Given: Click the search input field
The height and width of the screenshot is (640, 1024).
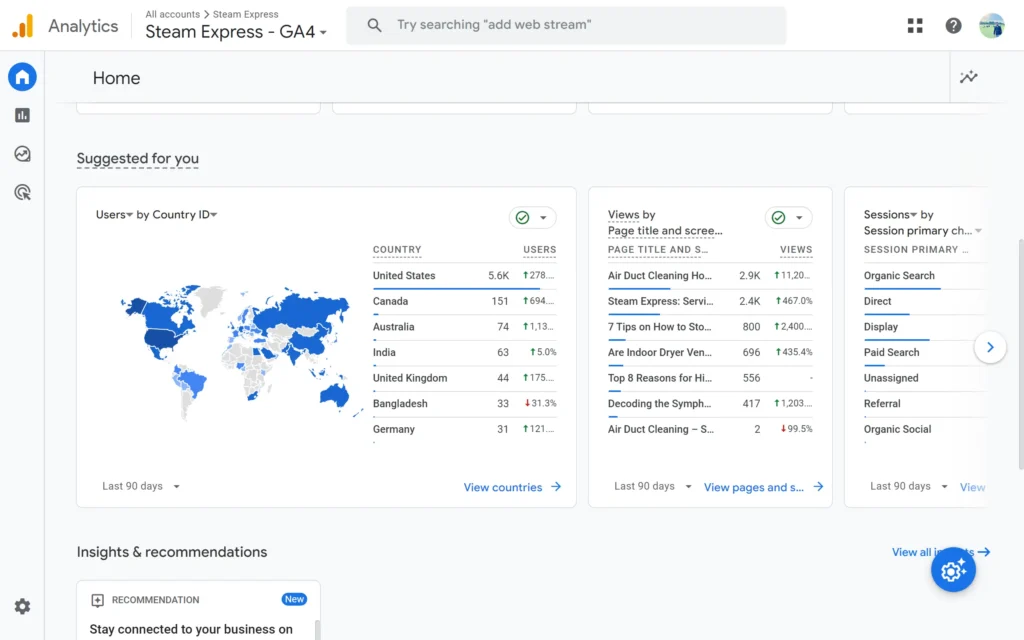Looking at the screenshot, I should click(x=580, y=25).
